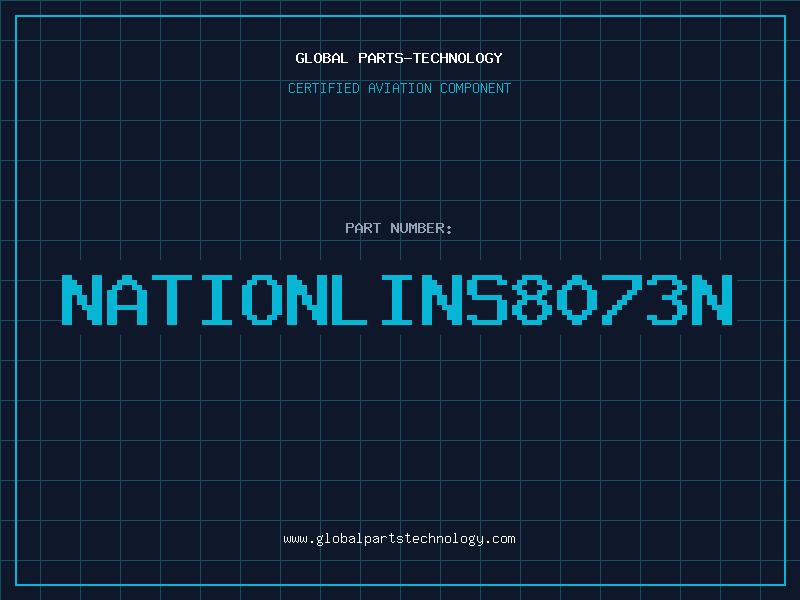Select the CERTIFIED AVIATION COMPONENT subtitle
The image size is (800, 600).
pos(399,88)
